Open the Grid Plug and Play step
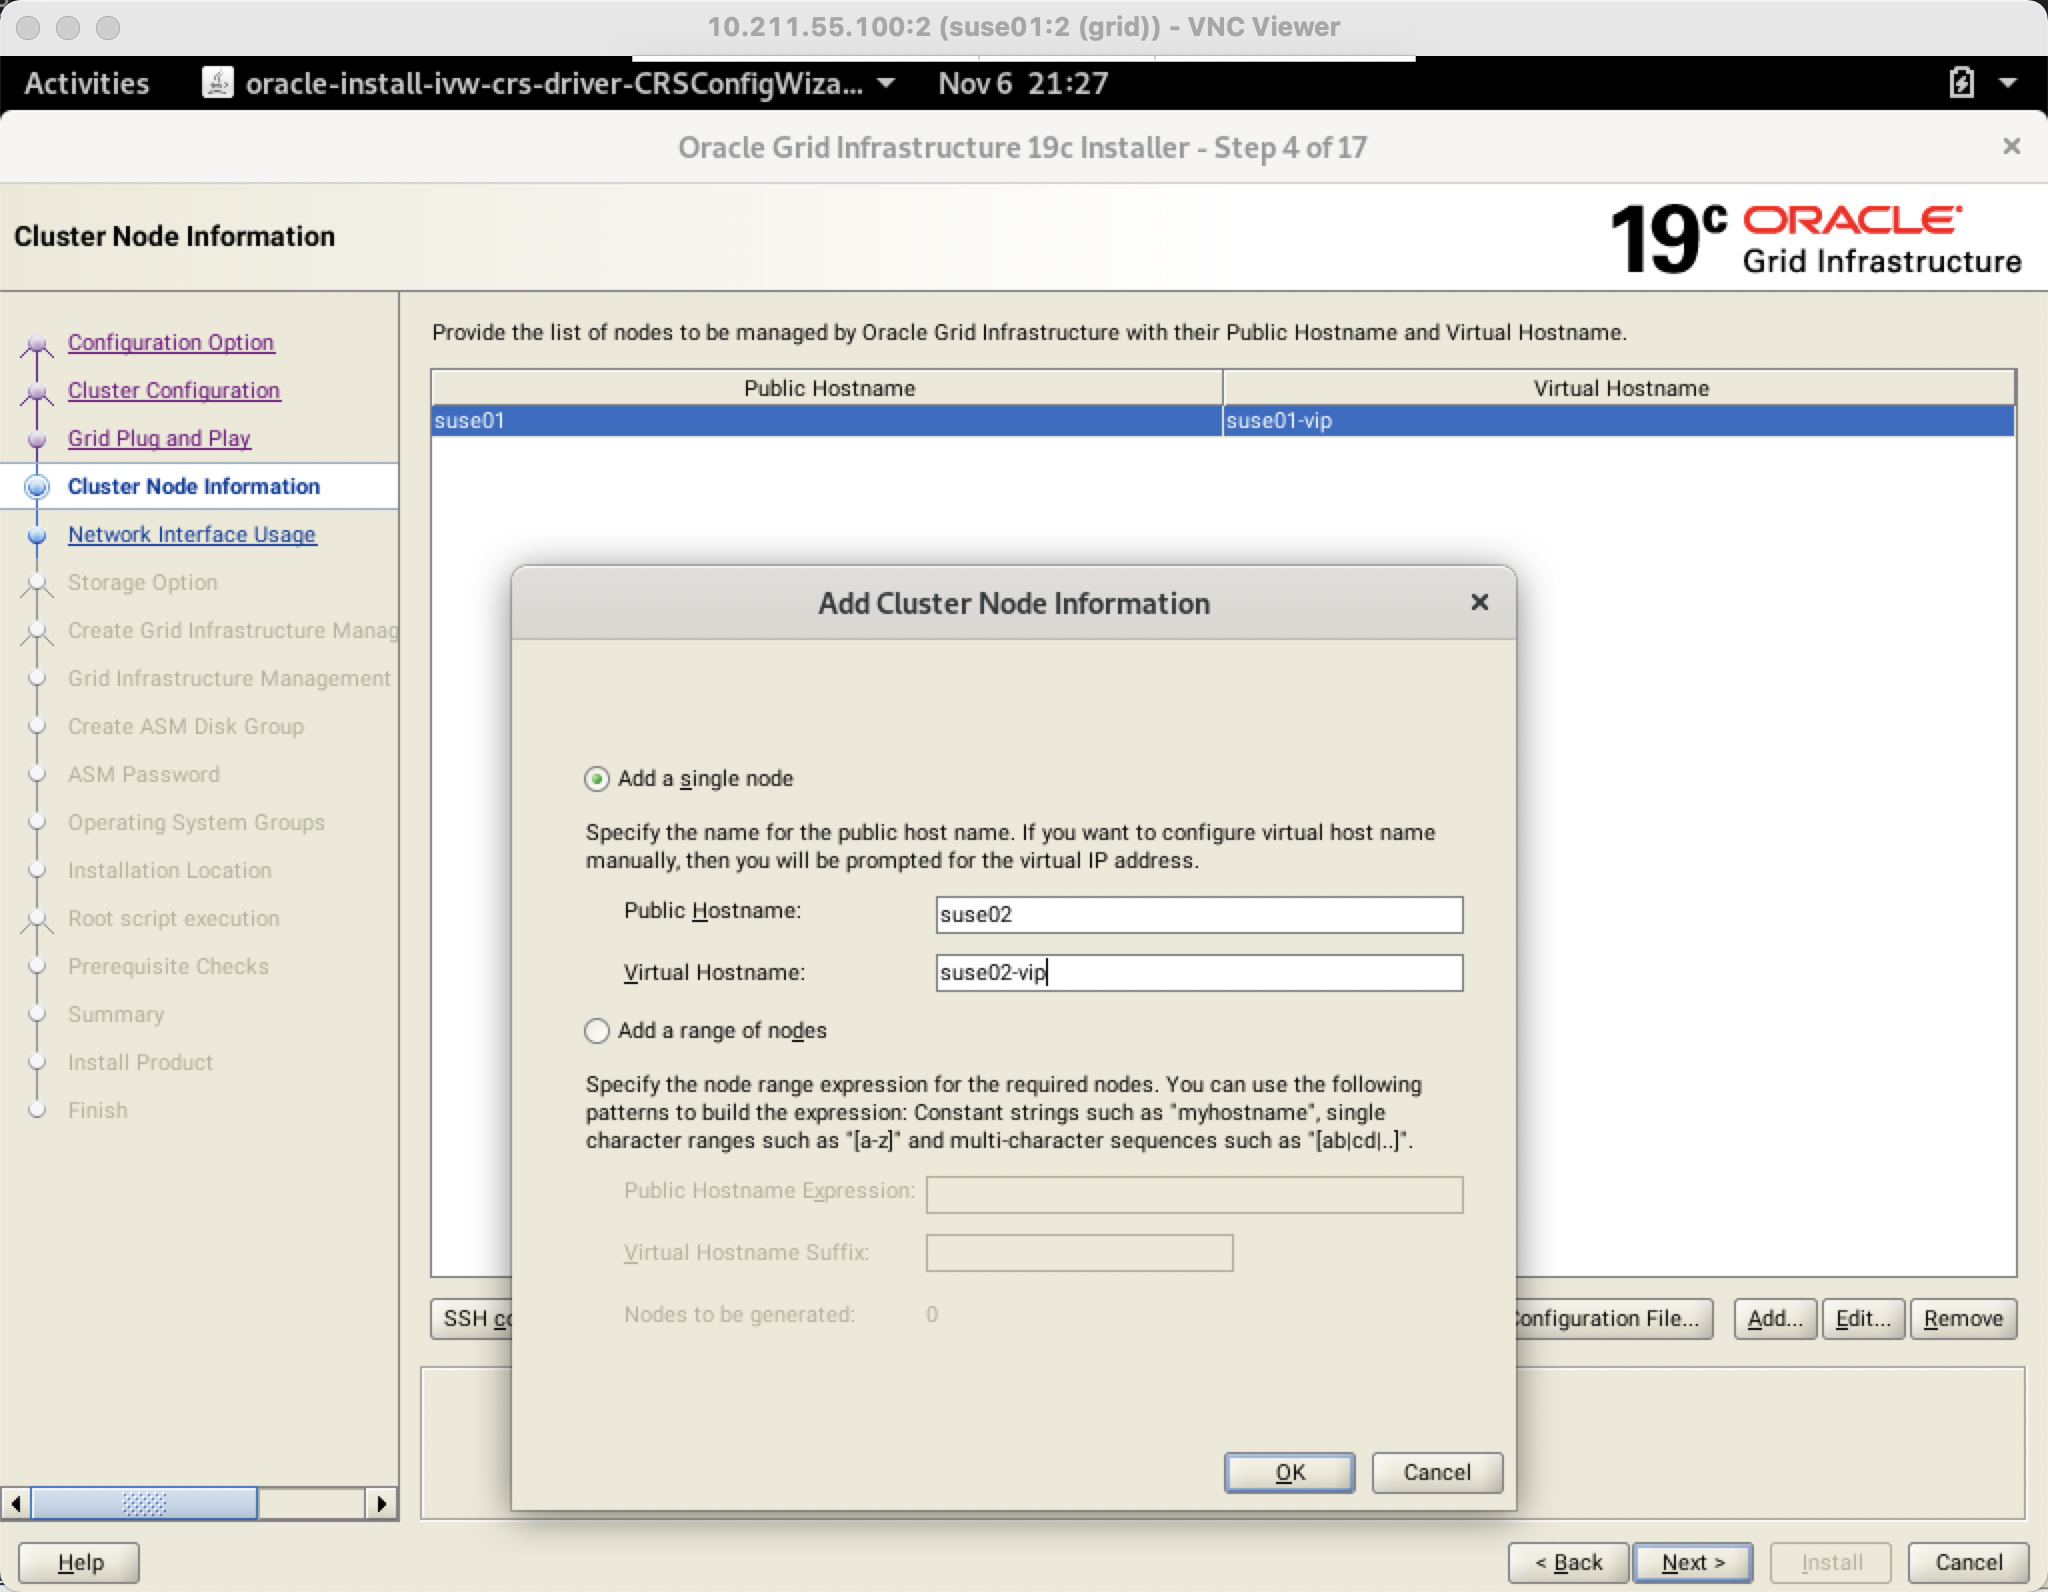The height and width of the screenshot is (1592, 2048). click(x=159, y=438)
